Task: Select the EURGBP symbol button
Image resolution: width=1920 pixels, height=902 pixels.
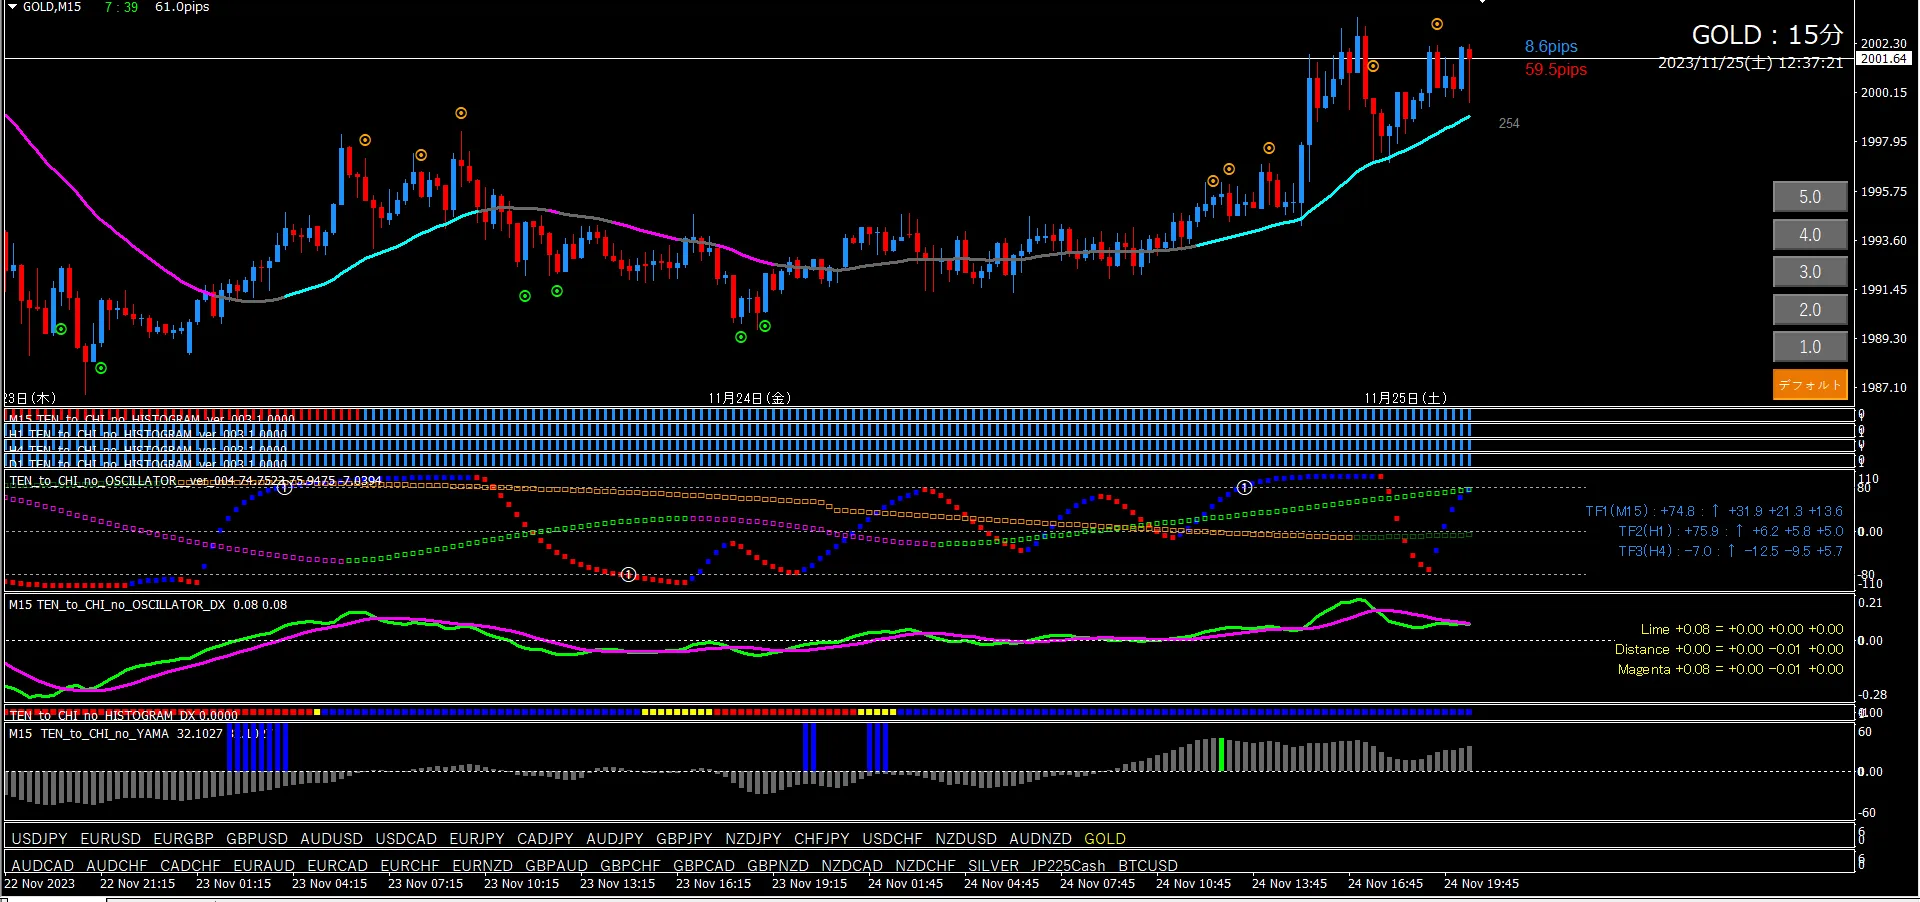Action: (x=184, y=839)
